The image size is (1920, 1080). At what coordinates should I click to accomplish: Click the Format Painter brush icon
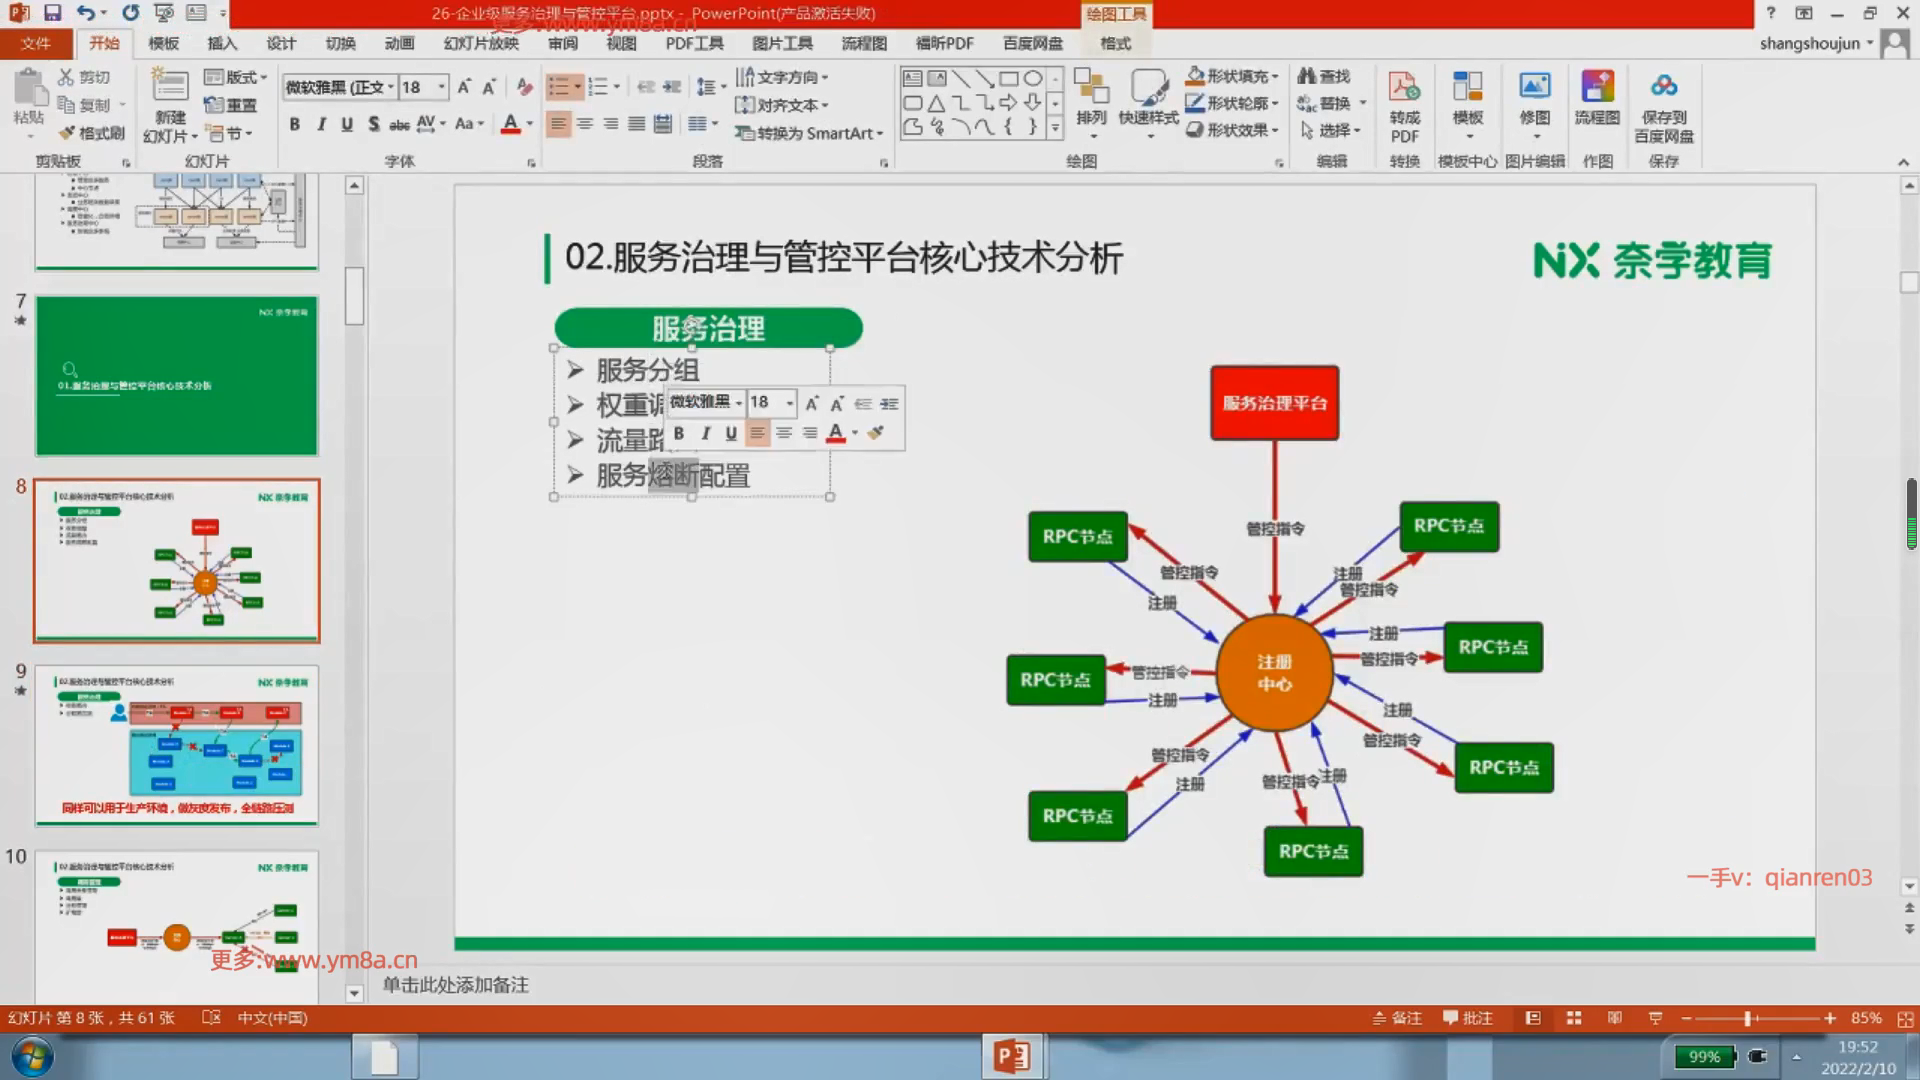[68, 133]
